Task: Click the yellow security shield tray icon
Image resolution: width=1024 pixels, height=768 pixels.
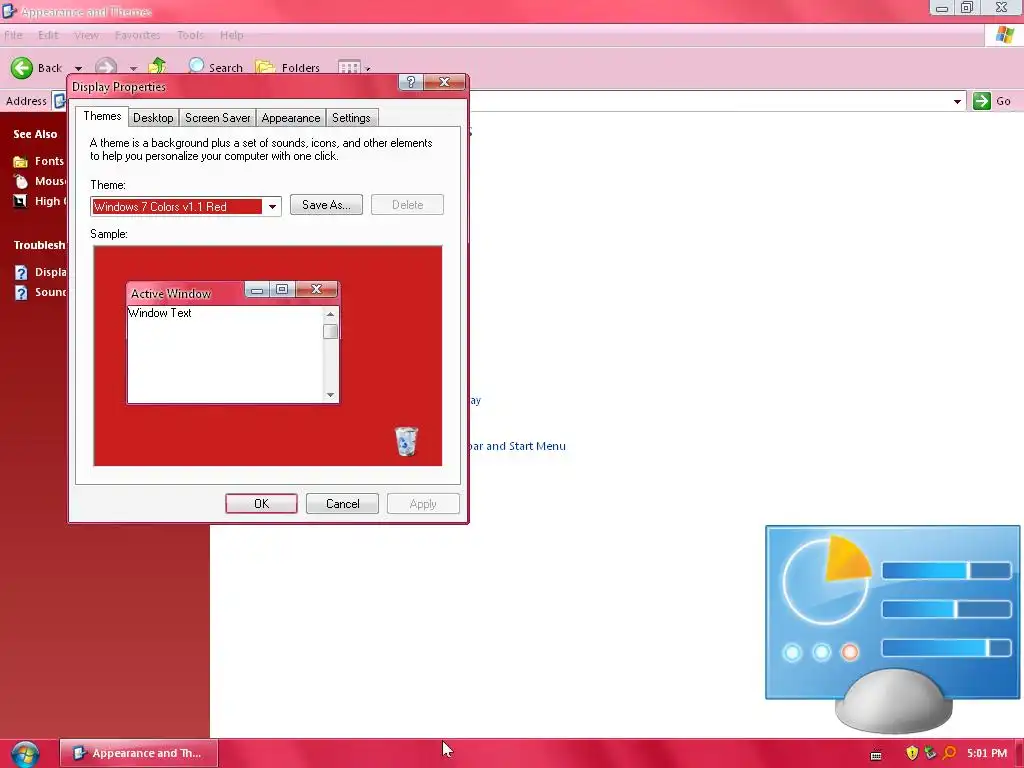Action: pos(912,753)
